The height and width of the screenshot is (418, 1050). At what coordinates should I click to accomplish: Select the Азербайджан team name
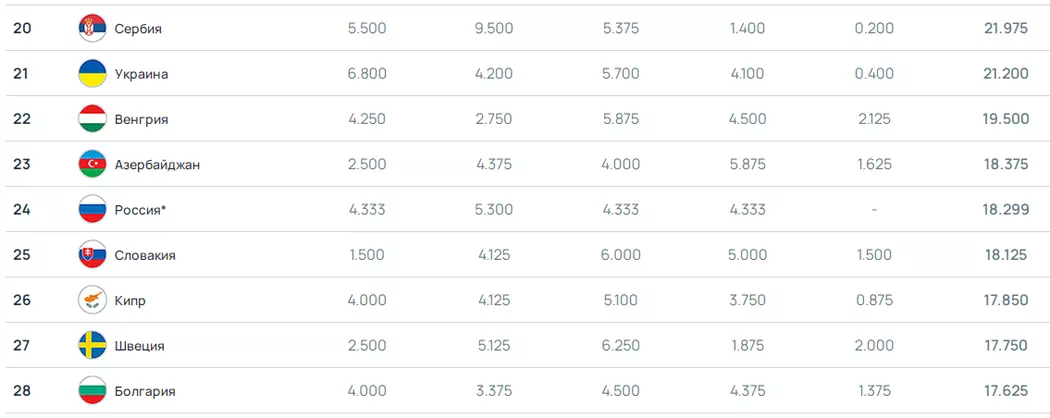tap(157, 164)
